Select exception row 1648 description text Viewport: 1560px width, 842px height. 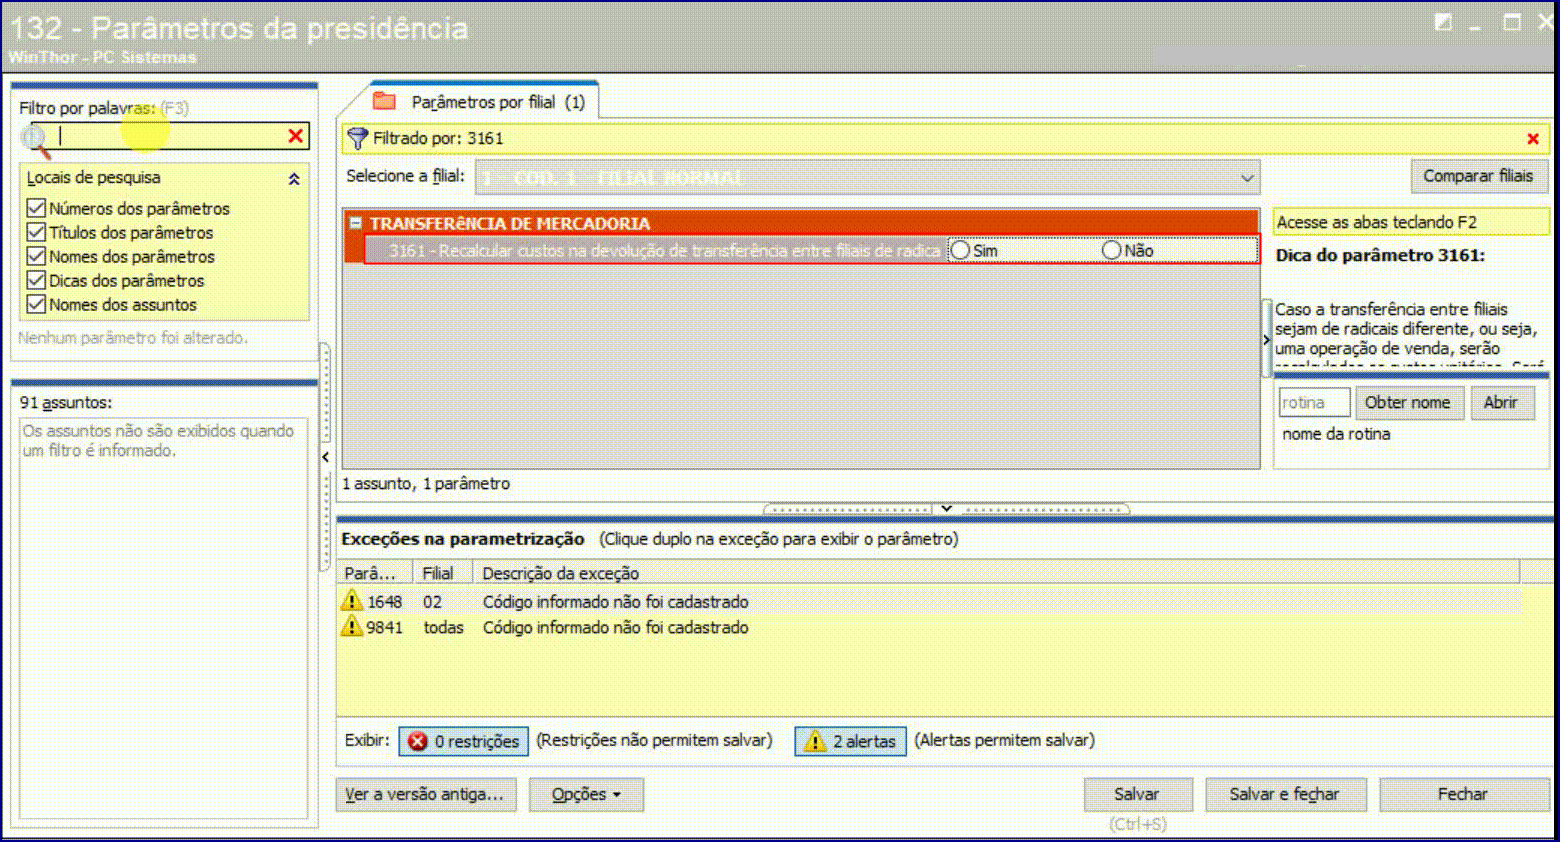616,602
